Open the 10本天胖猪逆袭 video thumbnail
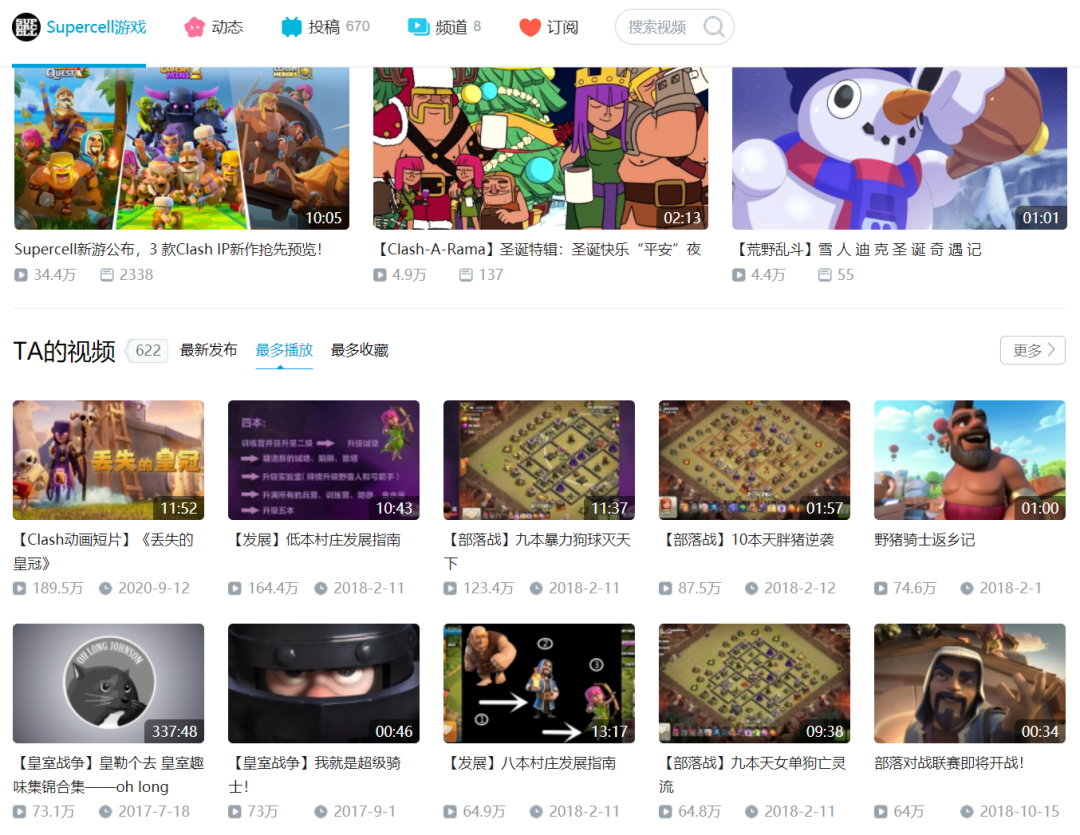Image resolution: width=1080 pixels, height=835 pixels. point(754,460)
